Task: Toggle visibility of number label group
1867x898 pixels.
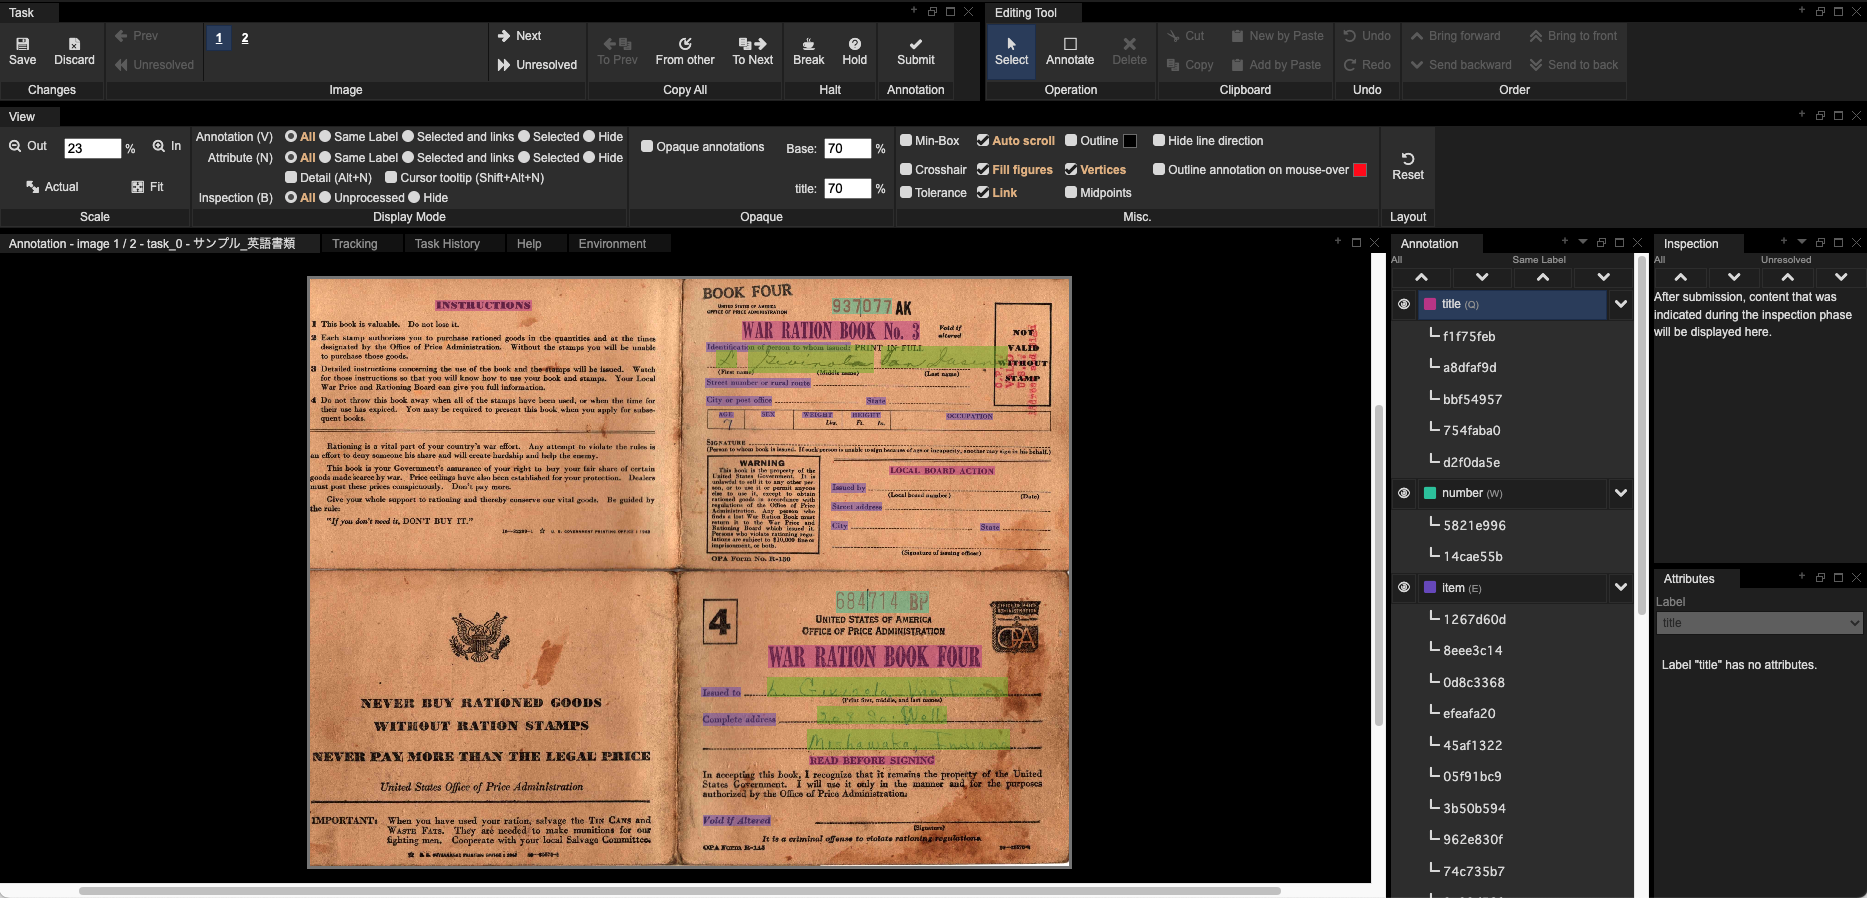Action: tap(1404, 493)
